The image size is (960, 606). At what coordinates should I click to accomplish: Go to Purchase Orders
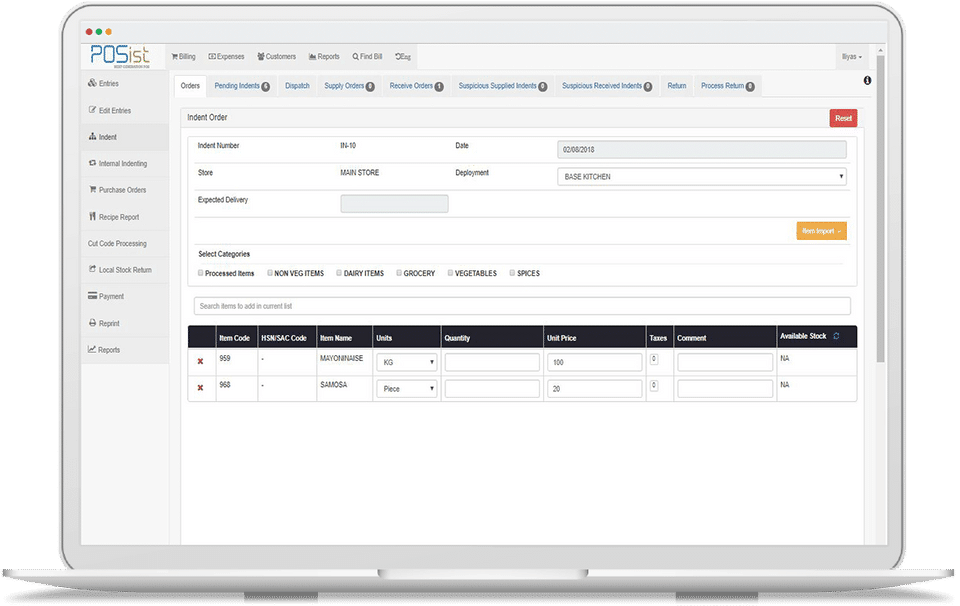click(118, 190)
